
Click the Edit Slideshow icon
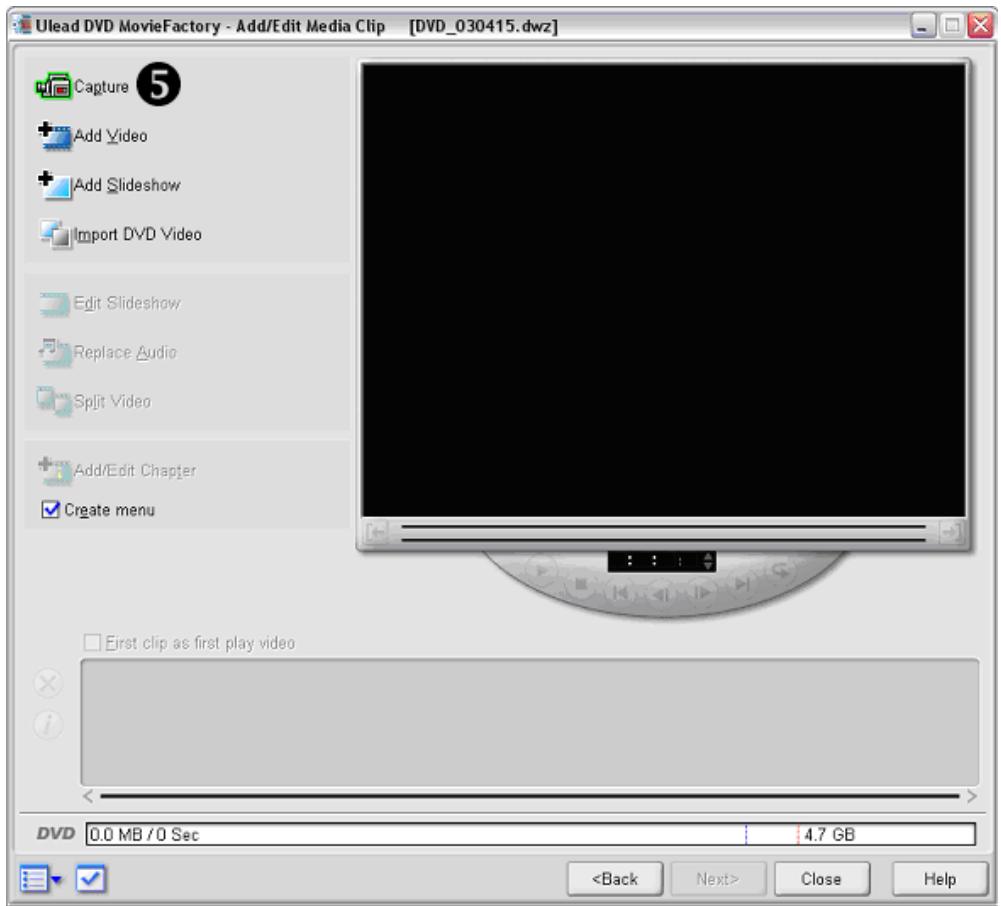click(54, 304)
